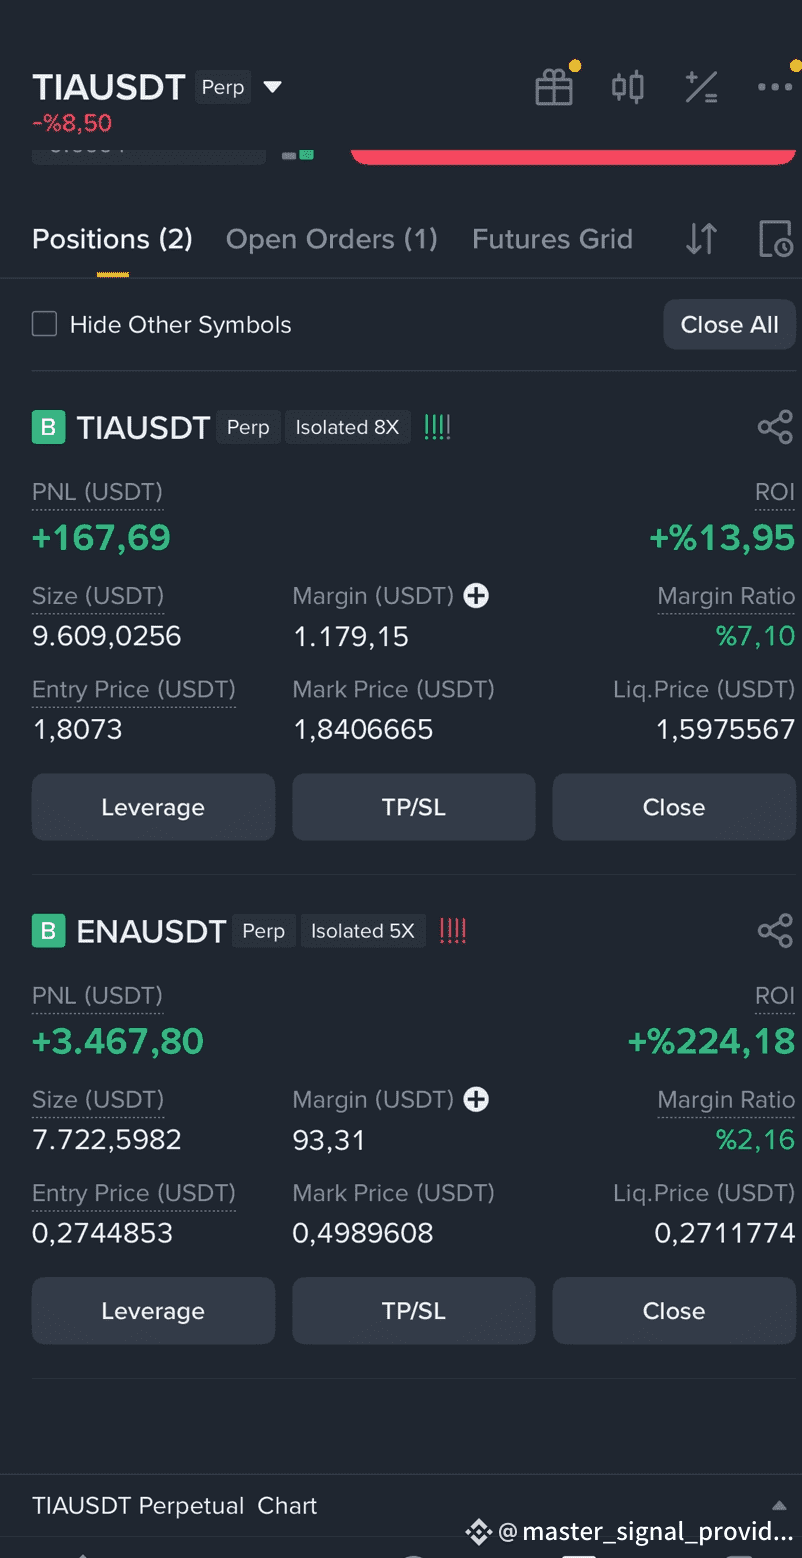Tap the funding rate bars on TIAUSDT row
This screenshot has height=1558, width=802.
(x=437, y=427)
